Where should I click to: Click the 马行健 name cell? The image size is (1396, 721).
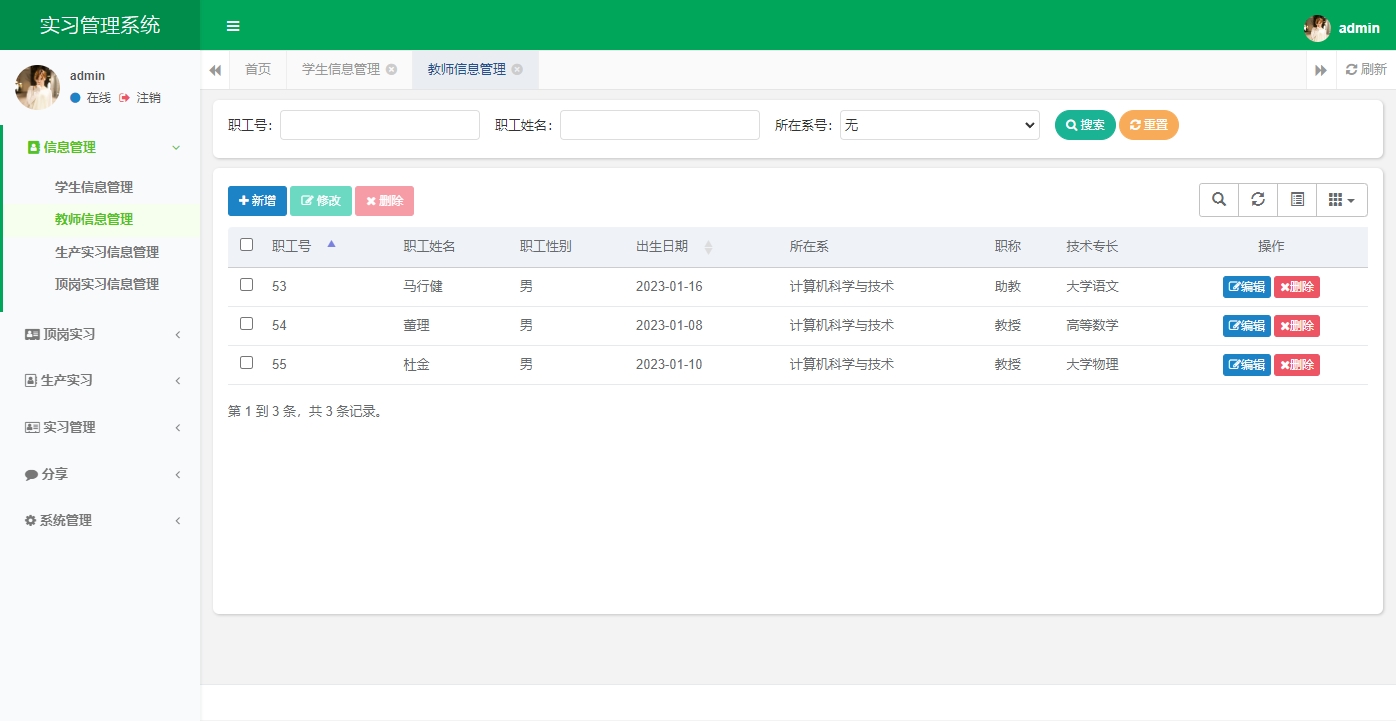pyautogui.click(x=423, y=286)
